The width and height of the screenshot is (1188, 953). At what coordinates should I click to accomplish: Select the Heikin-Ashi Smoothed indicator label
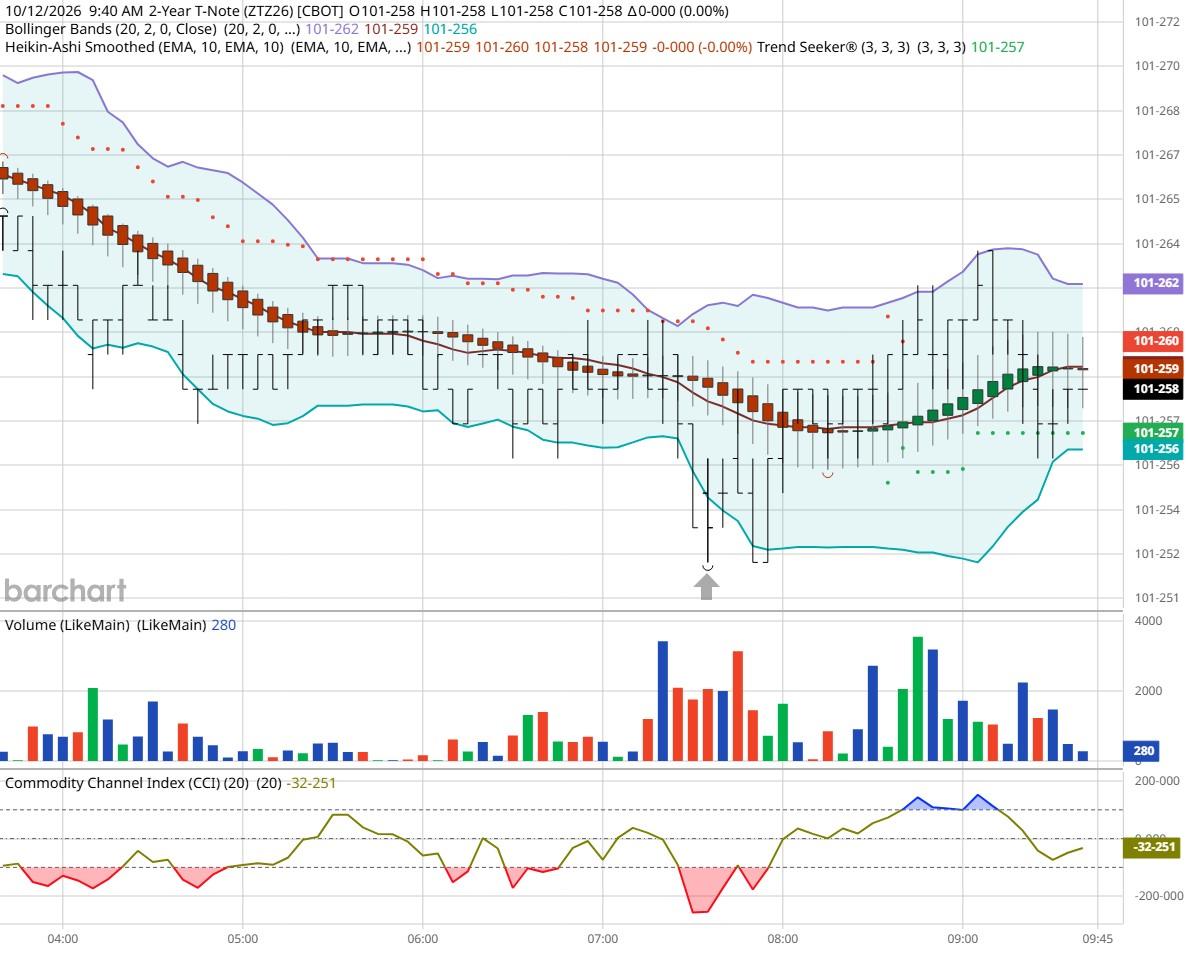144,47
